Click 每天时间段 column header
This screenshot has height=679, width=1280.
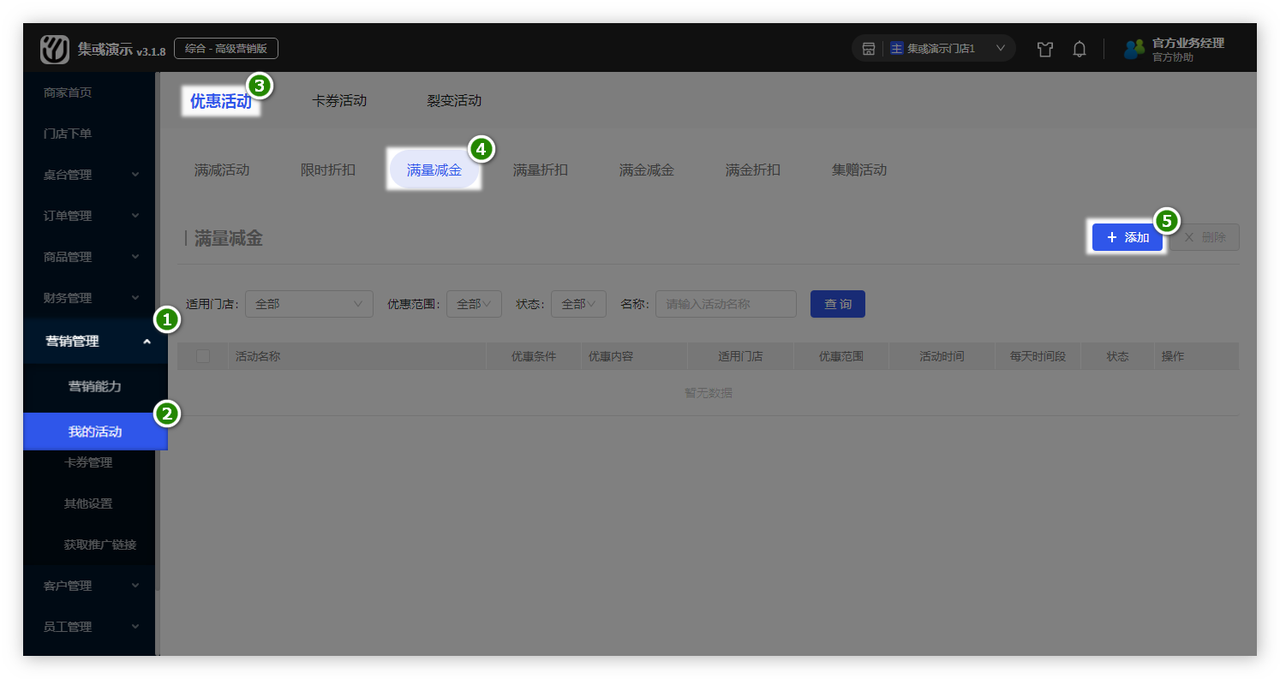pos(1038,356)
